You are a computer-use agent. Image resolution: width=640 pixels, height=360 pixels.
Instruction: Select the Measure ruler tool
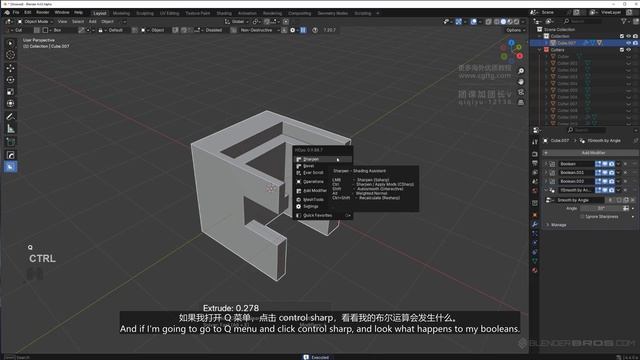(x=11, y=129)
